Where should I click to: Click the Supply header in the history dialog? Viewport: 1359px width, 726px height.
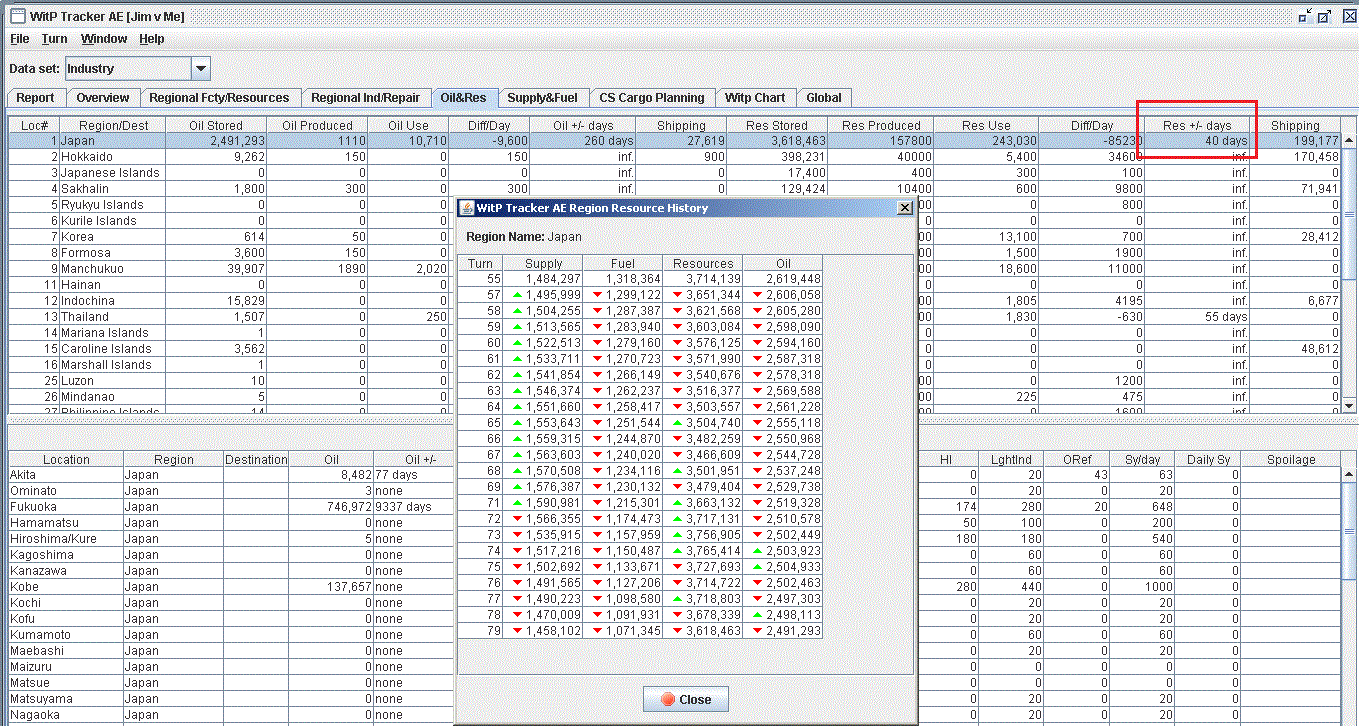click(x=543, y=263)
